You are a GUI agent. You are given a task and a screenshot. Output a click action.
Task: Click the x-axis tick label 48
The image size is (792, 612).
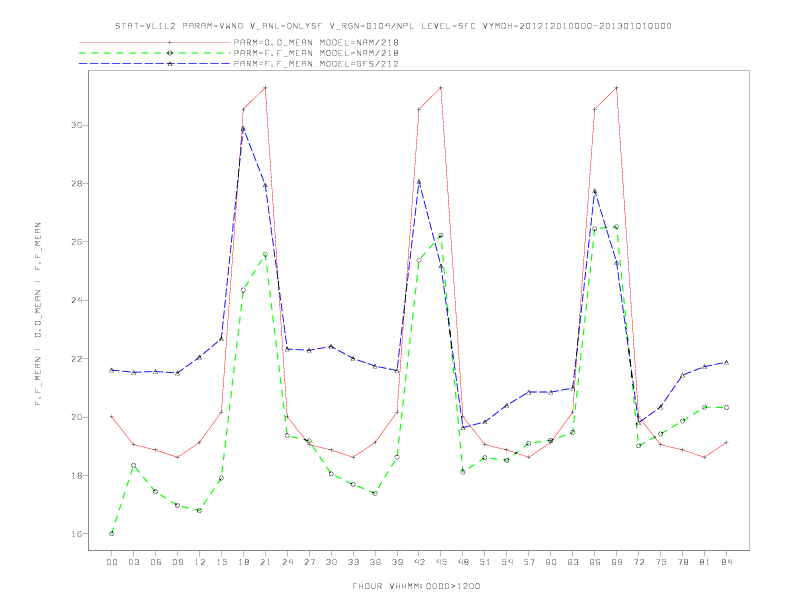pyautogui.click(x=463, y=562)
